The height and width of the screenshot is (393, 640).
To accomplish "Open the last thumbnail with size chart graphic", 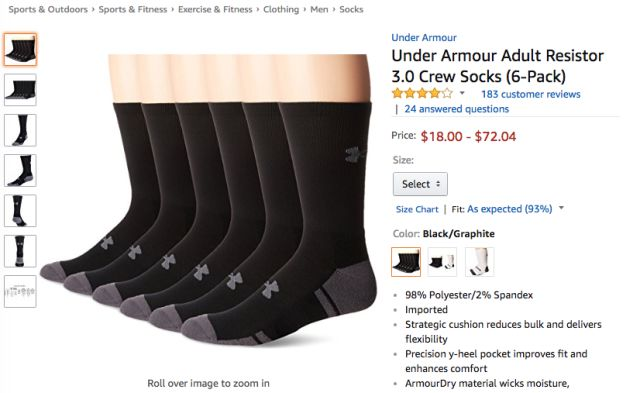I will [x=20, y=291].
